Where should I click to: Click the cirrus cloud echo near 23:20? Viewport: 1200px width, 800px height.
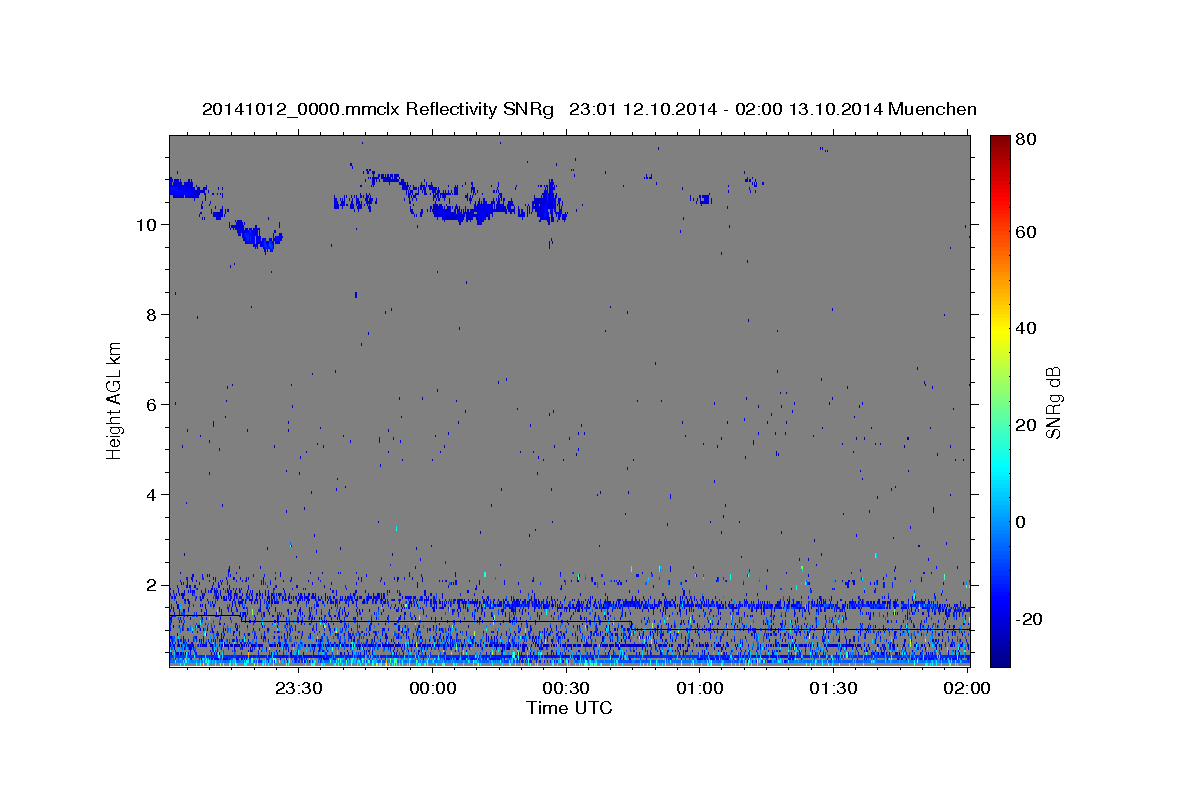[x=258, y=236]
